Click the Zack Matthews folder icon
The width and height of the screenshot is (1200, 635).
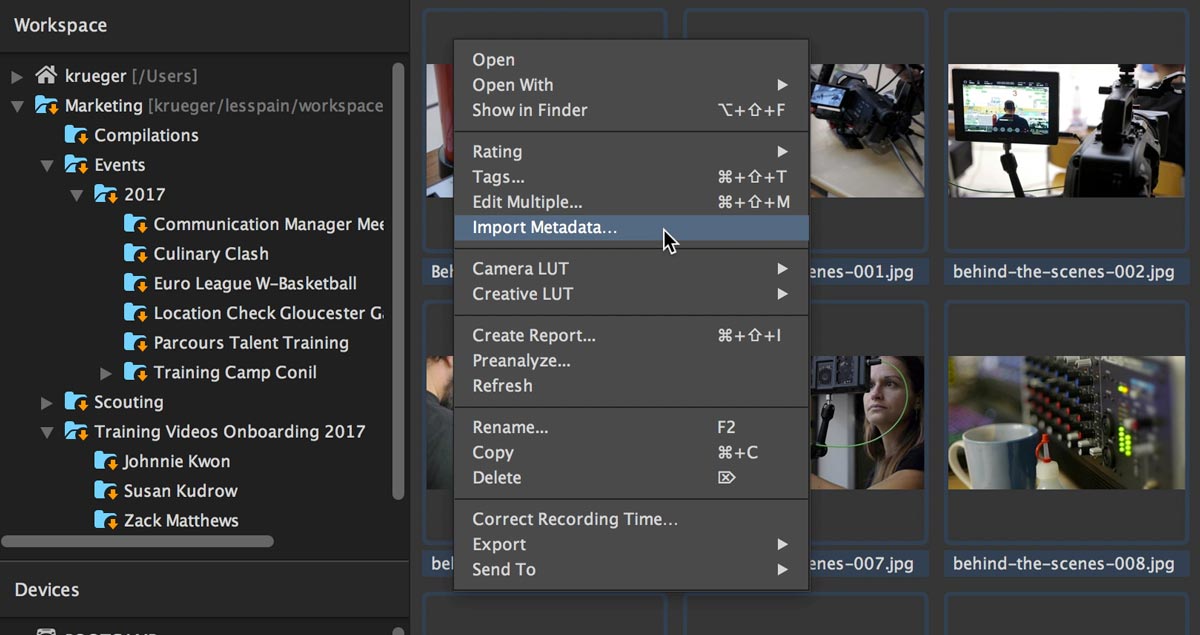click(106, 520)
